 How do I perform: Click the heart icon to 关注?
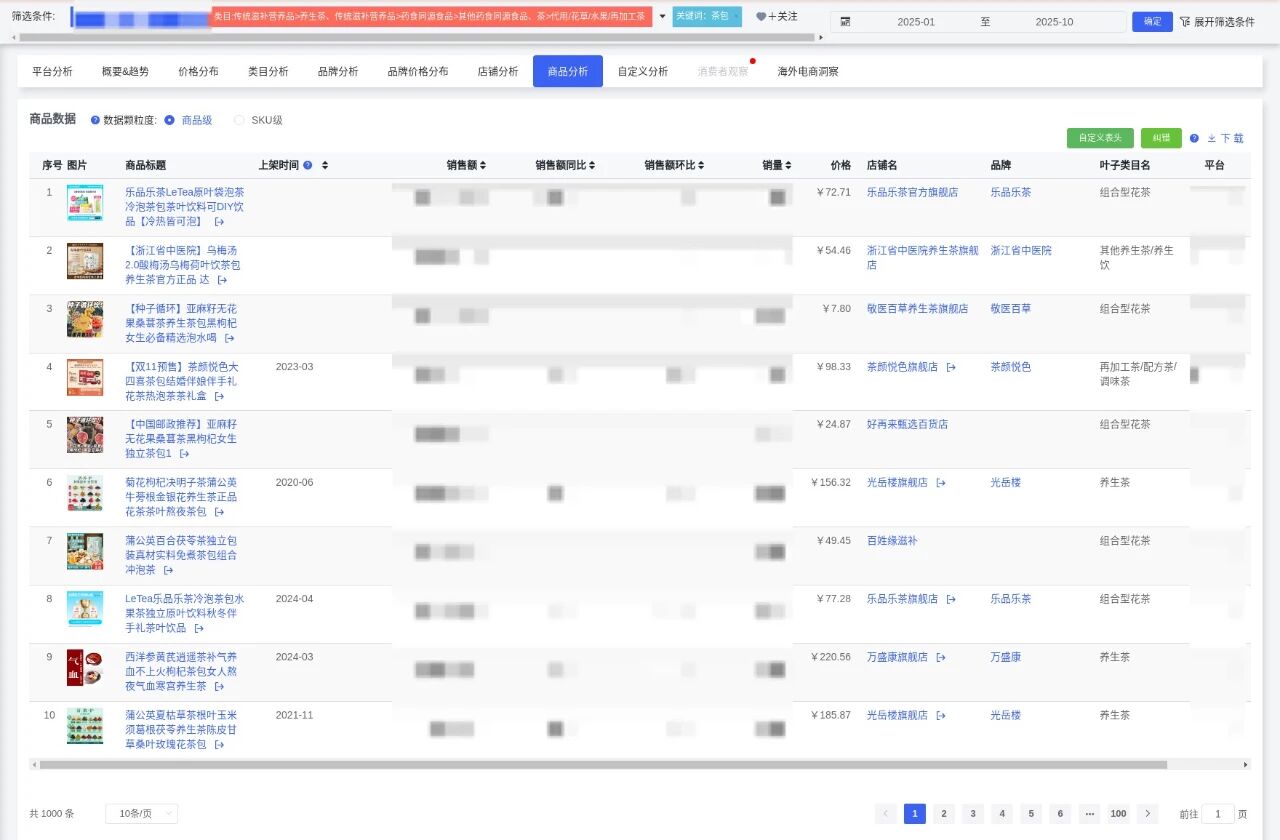click(x=761, y=17)
